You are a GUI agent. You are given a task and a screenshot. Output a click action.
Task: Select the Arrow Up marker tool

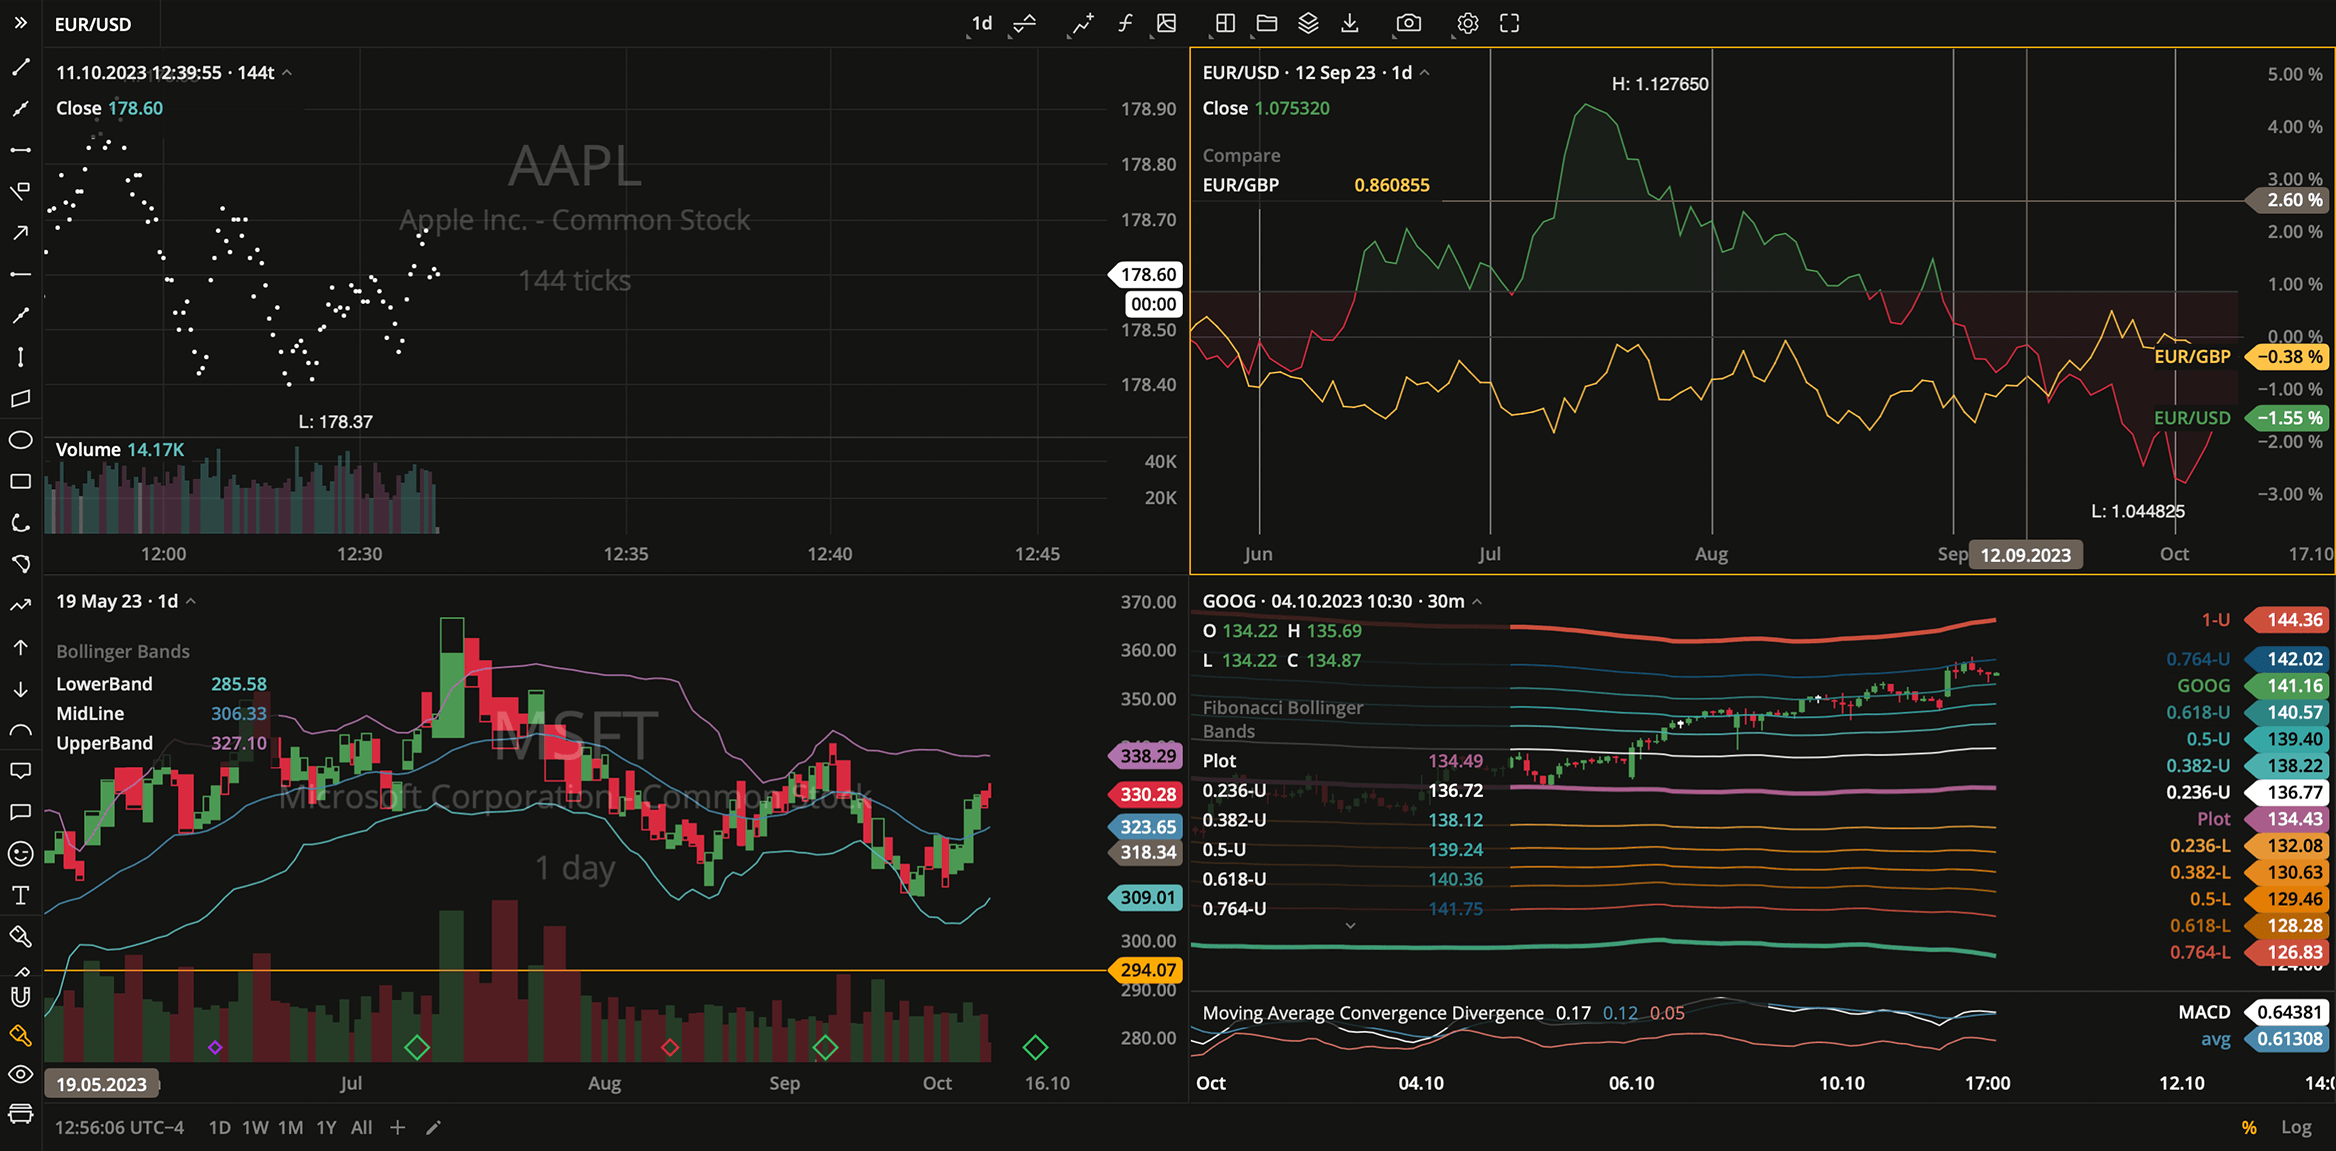20,648
